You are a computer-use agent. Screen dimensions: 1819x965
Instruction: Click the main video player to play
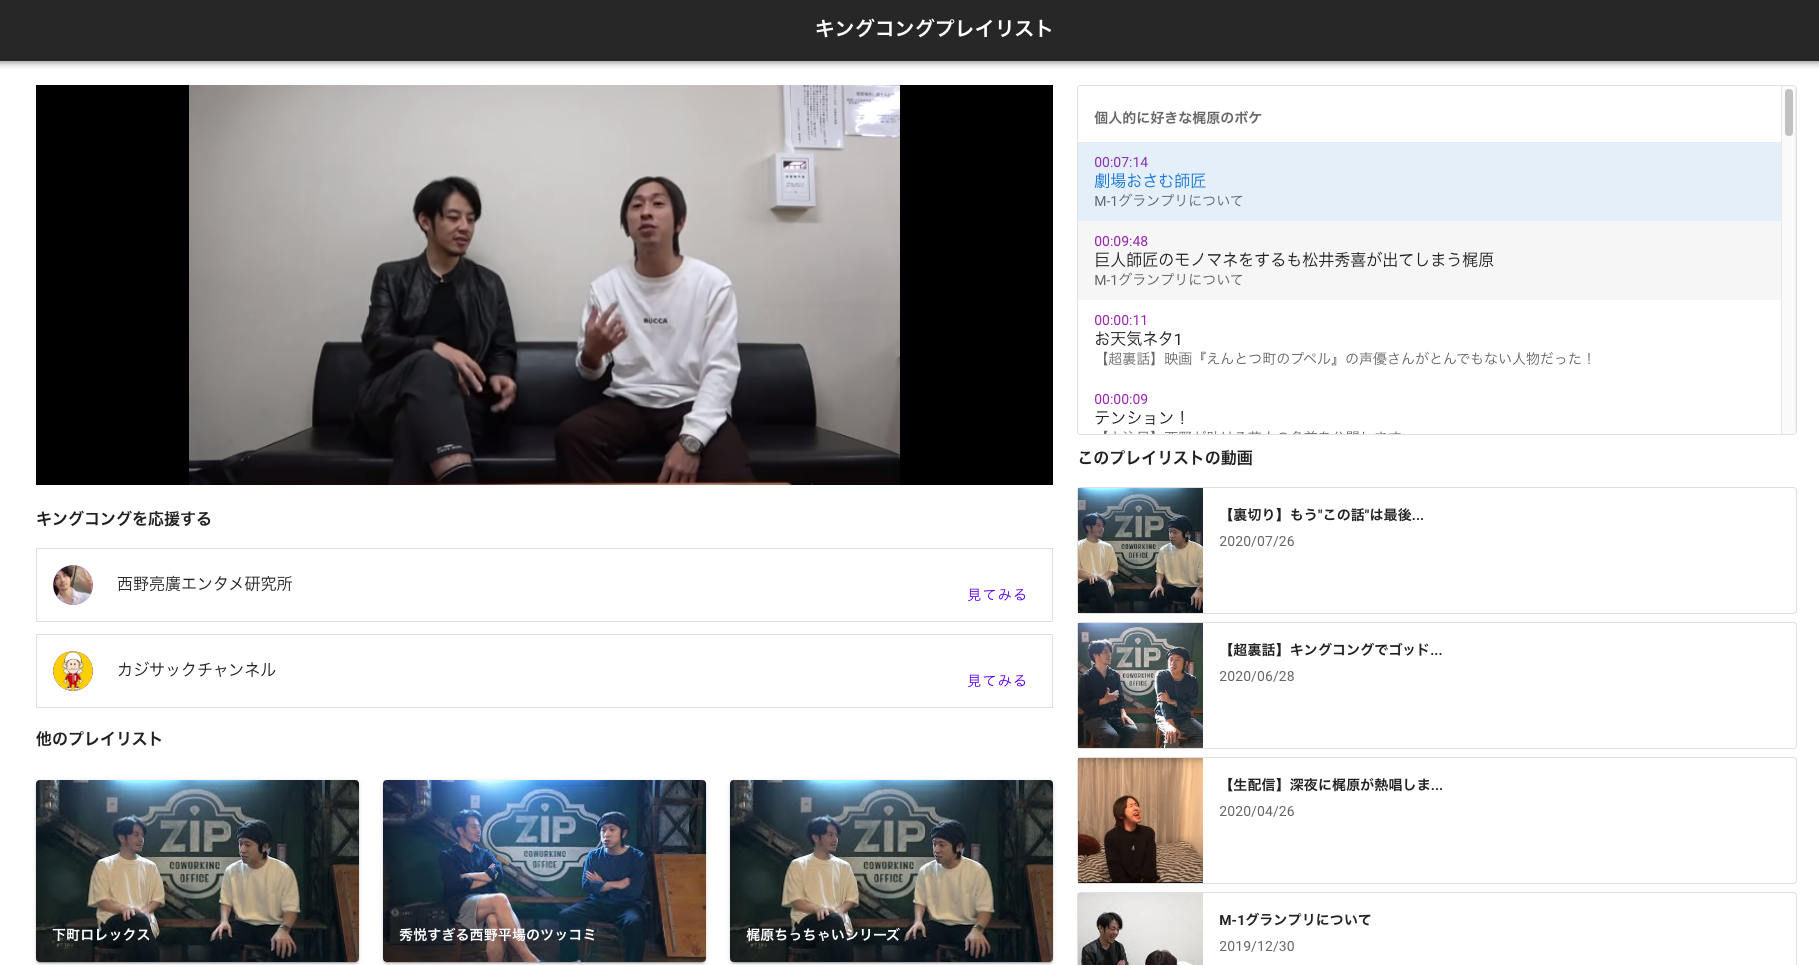tap(544, 285)
